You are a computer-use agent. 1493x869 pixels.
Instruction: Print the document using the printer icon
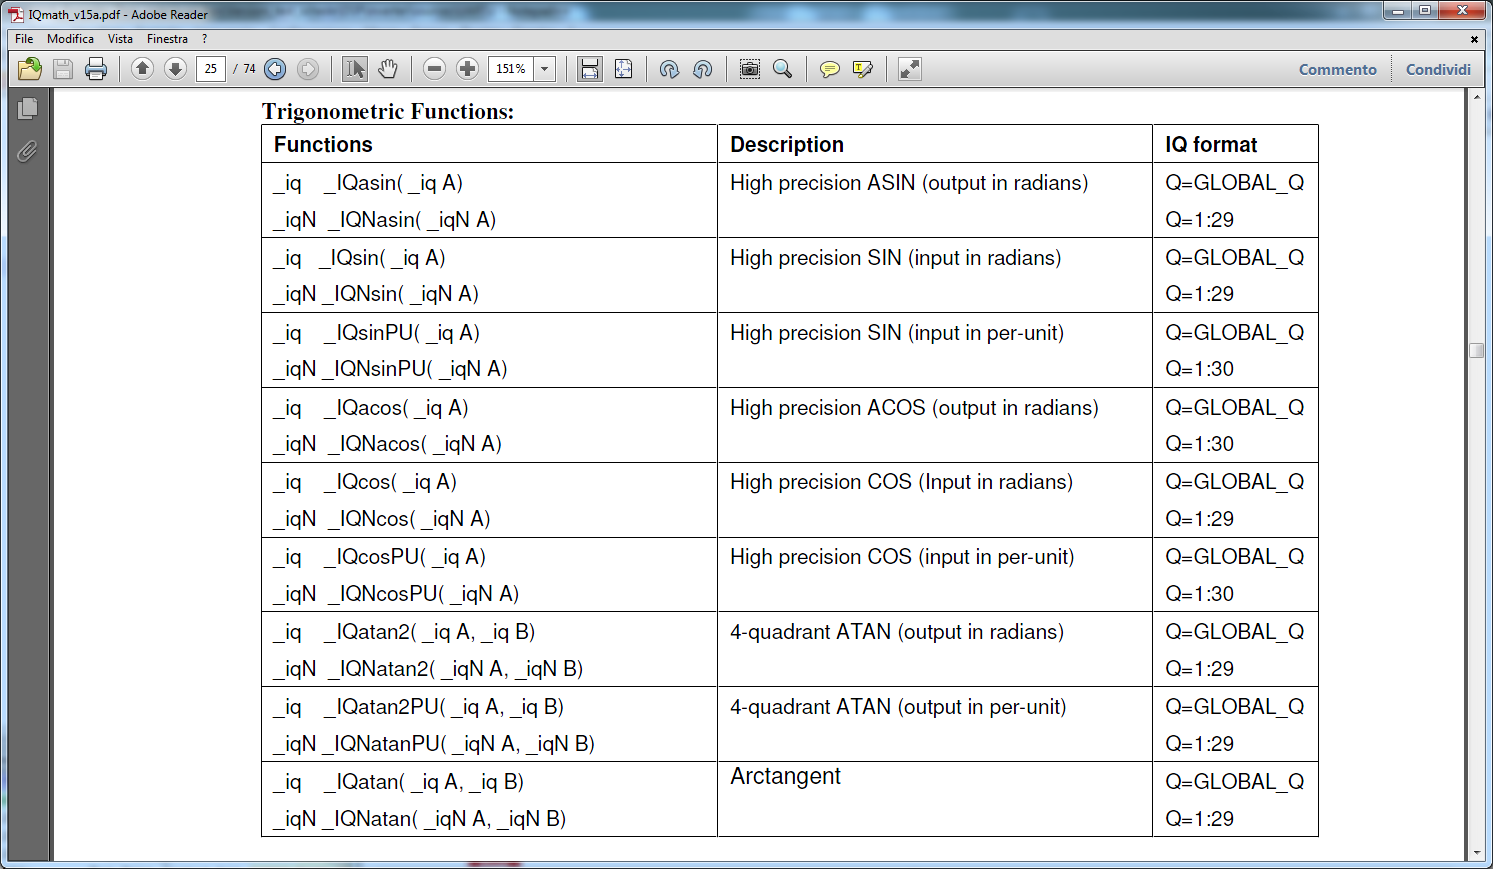click(x=96, y=69)
